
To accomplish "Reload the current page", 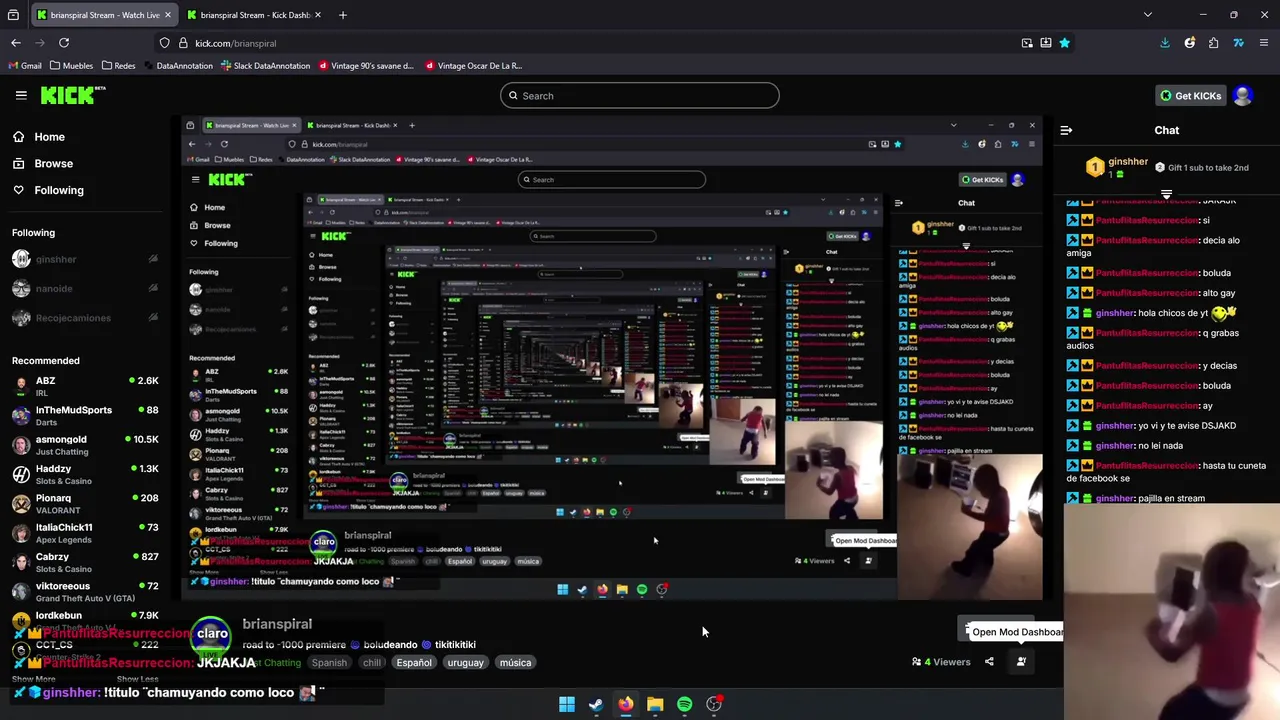I will click(64, 43).
